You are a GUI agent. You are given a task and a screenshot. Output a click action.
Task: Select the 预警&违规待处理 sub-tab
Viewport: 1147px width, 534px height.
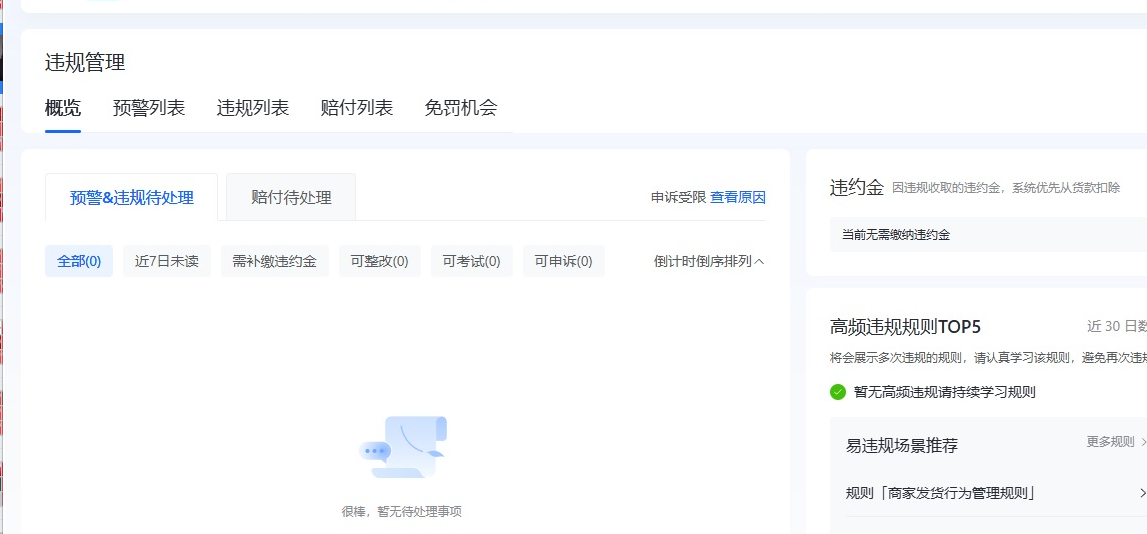click(131, 197)
